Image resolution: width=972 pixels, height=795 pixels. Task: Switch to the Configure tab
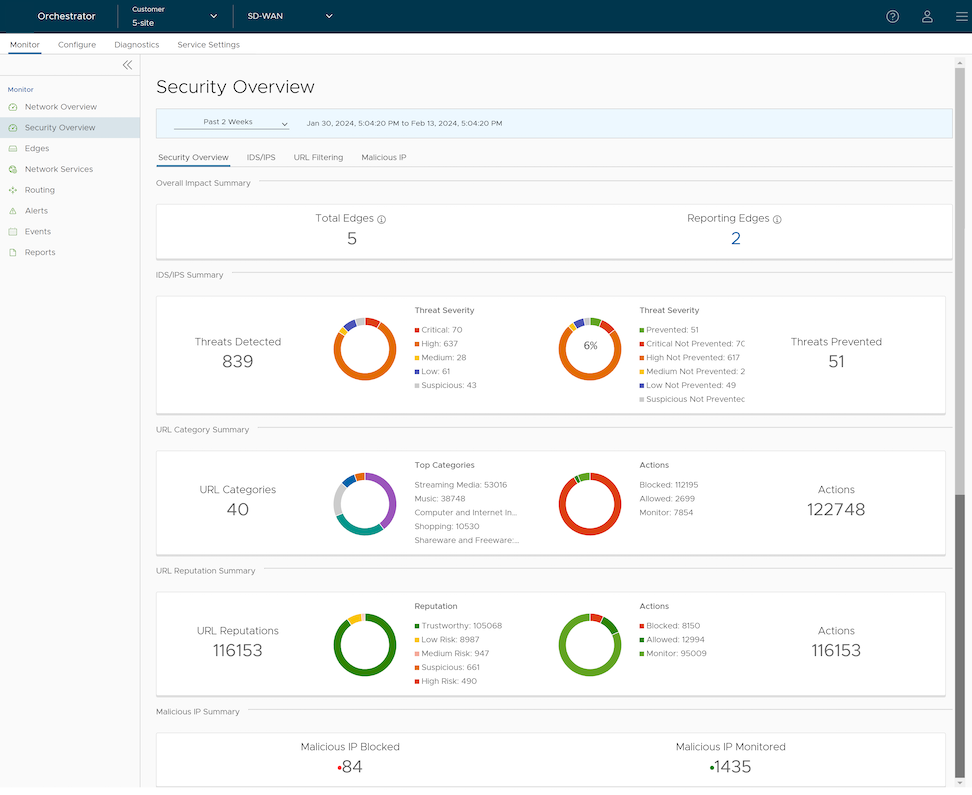click(x=77, y=45)
